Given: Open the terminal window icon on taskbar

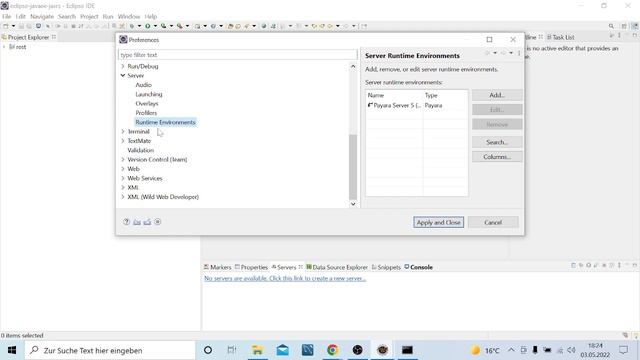Looking at the screenshot, I should [x=407, y=350].
